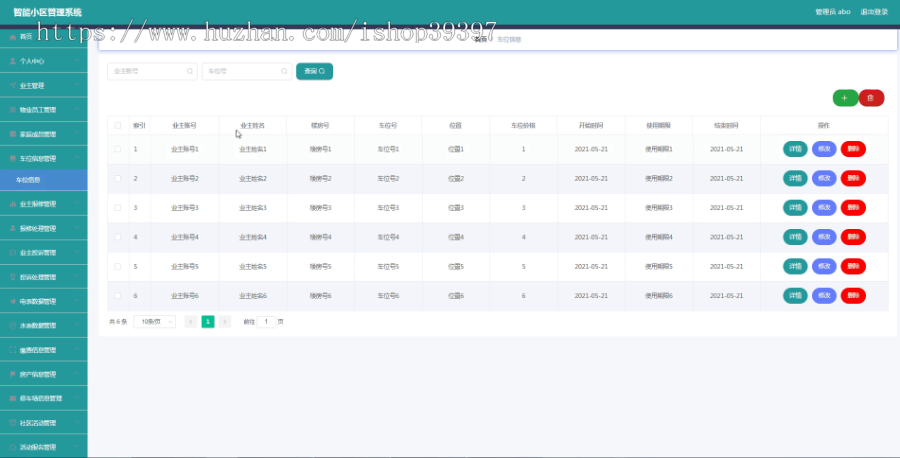Click the 共 6 条 total count text

tap(118, 322)
